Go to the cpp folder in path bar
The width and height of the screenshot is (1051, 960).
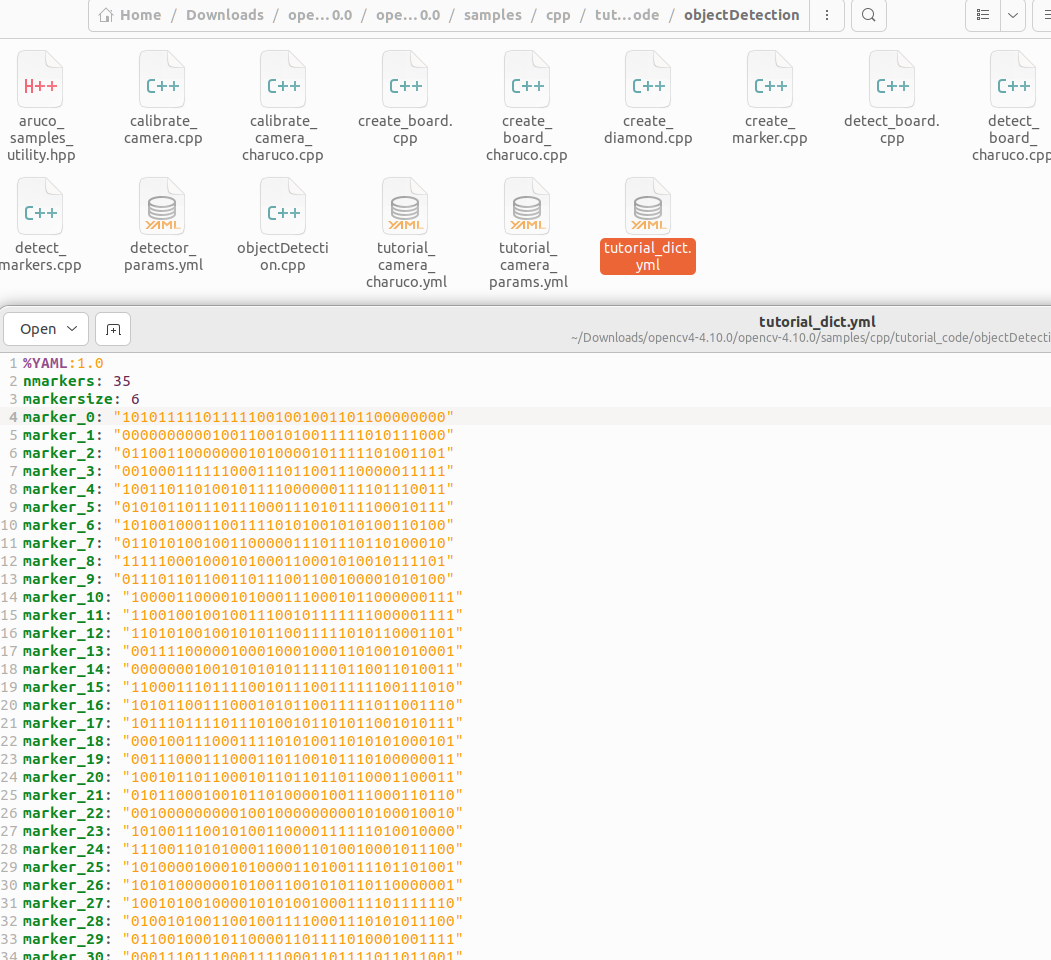coord(558,15)
